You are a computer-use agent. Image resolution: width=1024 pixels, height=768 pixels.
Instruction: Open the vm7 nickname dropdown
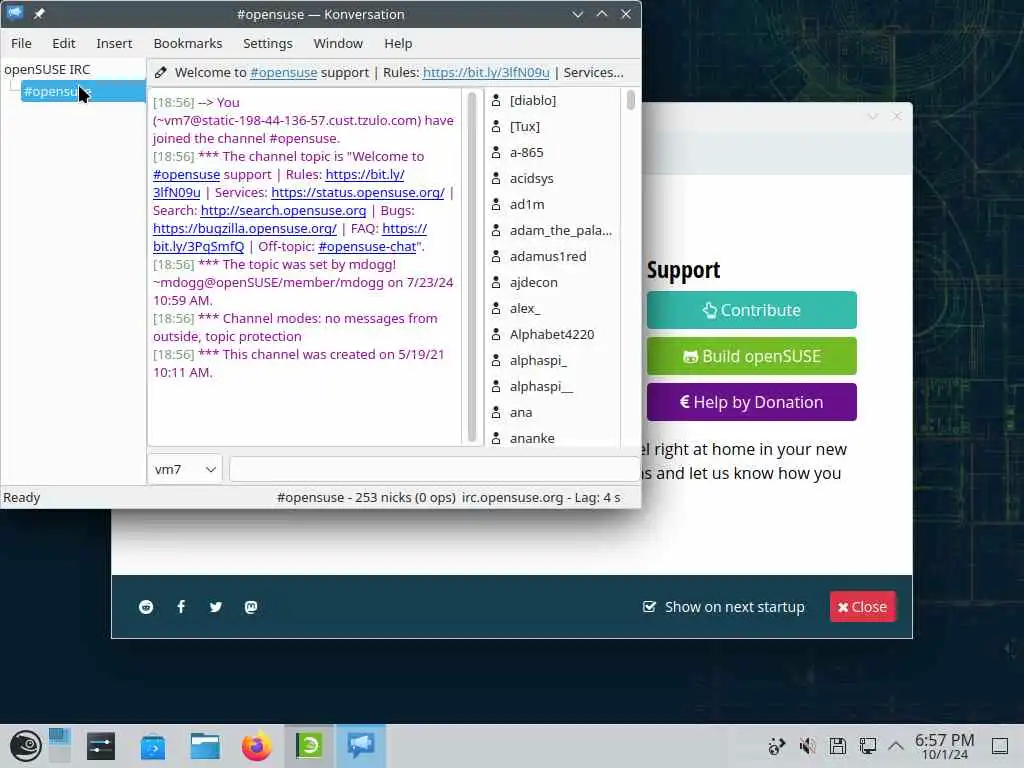click(x=185, y=470)
